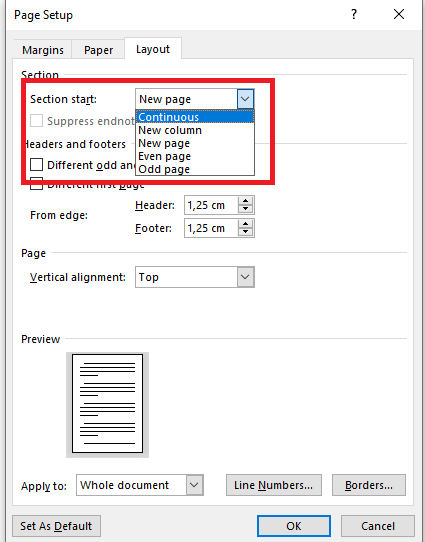The width and height of the screenshot is (425, 542).
Task: Choose Even page from section start list
Action: pos(195,156)
